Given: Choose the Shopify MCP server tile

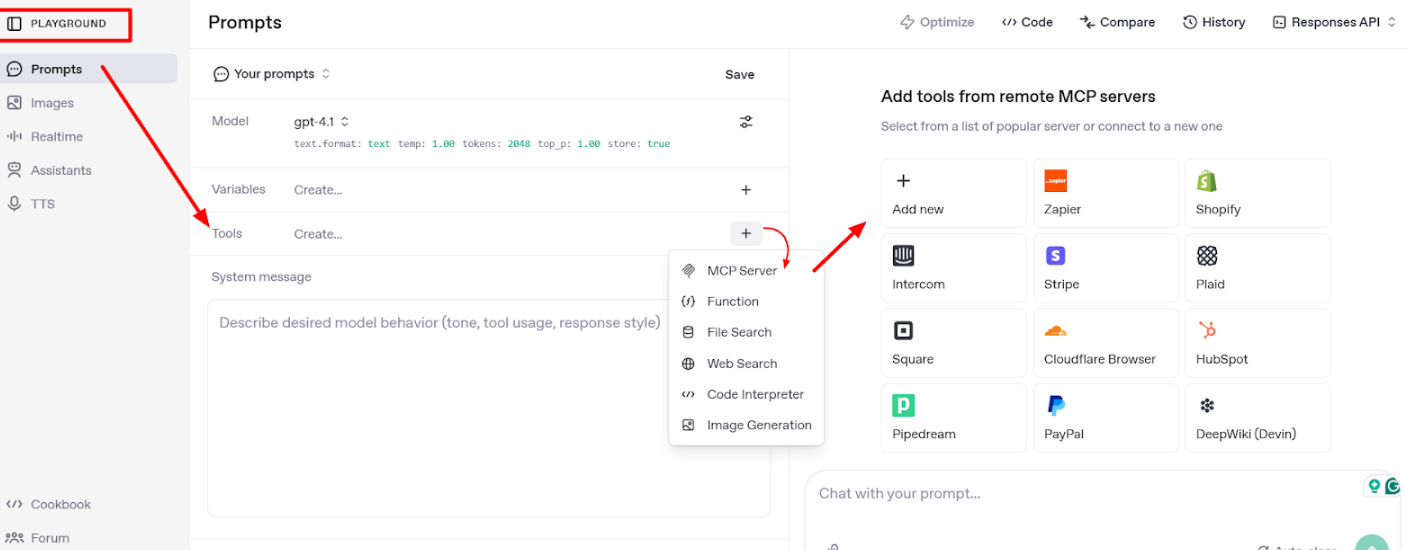Looking at the screenshot, I should 1257,194.
